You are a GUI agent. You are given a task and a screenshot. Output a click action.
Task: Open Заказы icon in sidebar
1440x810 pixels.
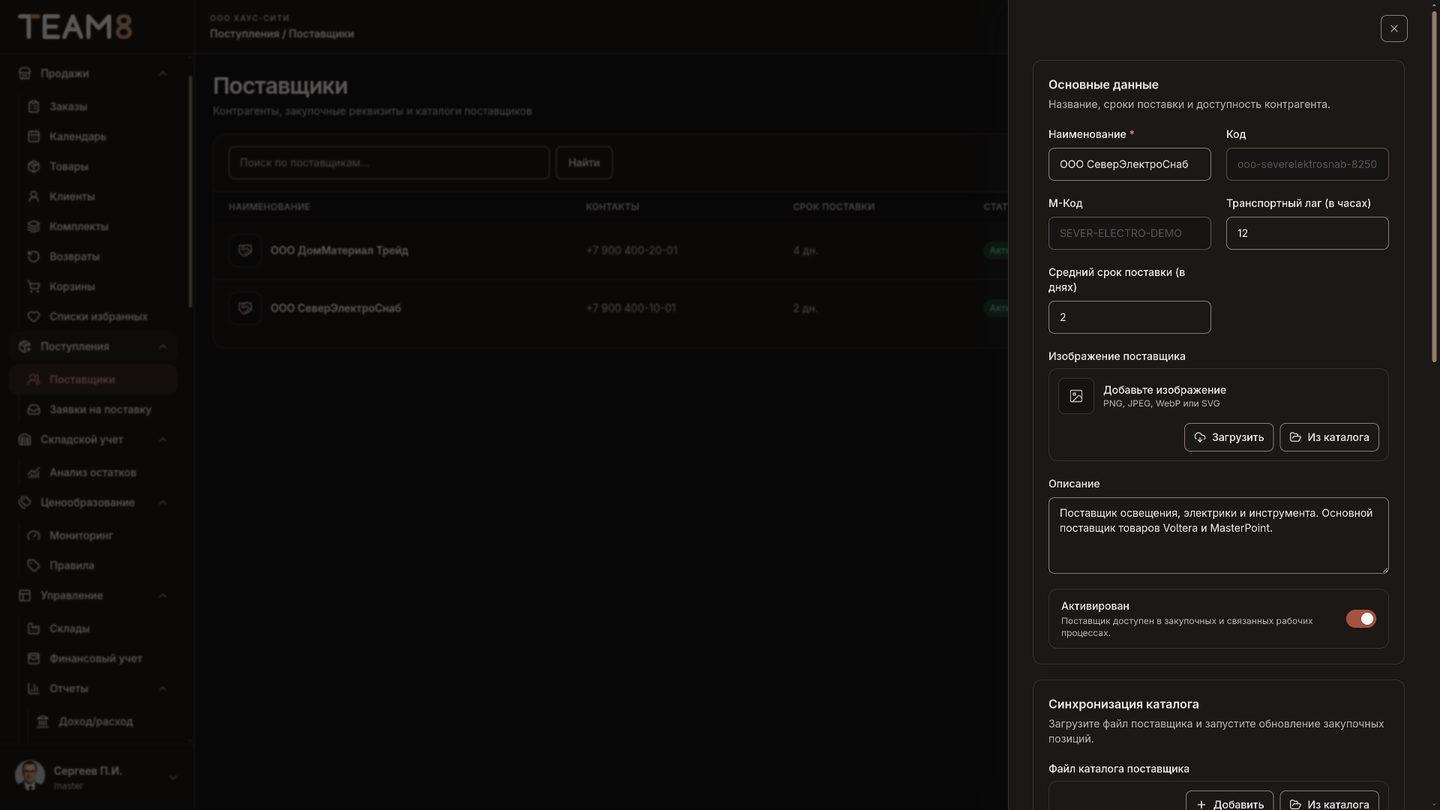(34, 106)
